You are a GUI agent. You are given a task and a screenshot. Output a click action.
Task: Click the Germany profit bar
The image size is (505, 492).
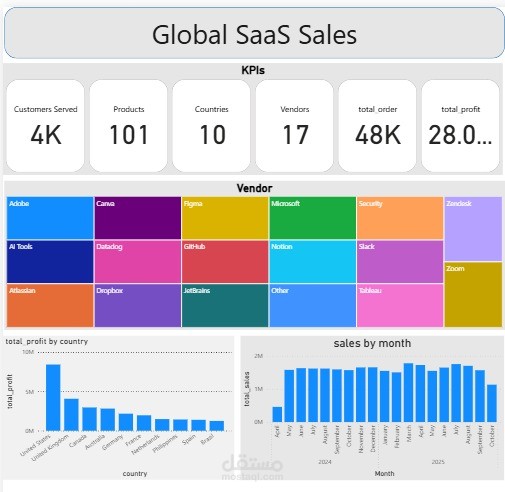[x=126, y=422]
